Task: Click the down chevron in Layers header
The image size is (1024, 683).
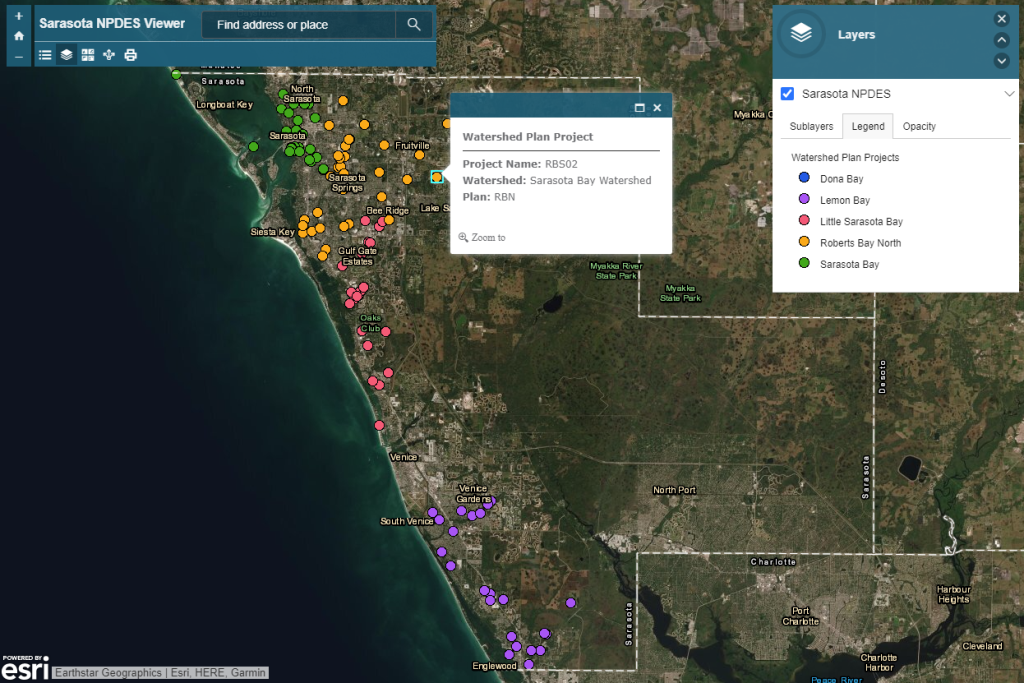Action: pos(1001,61)
